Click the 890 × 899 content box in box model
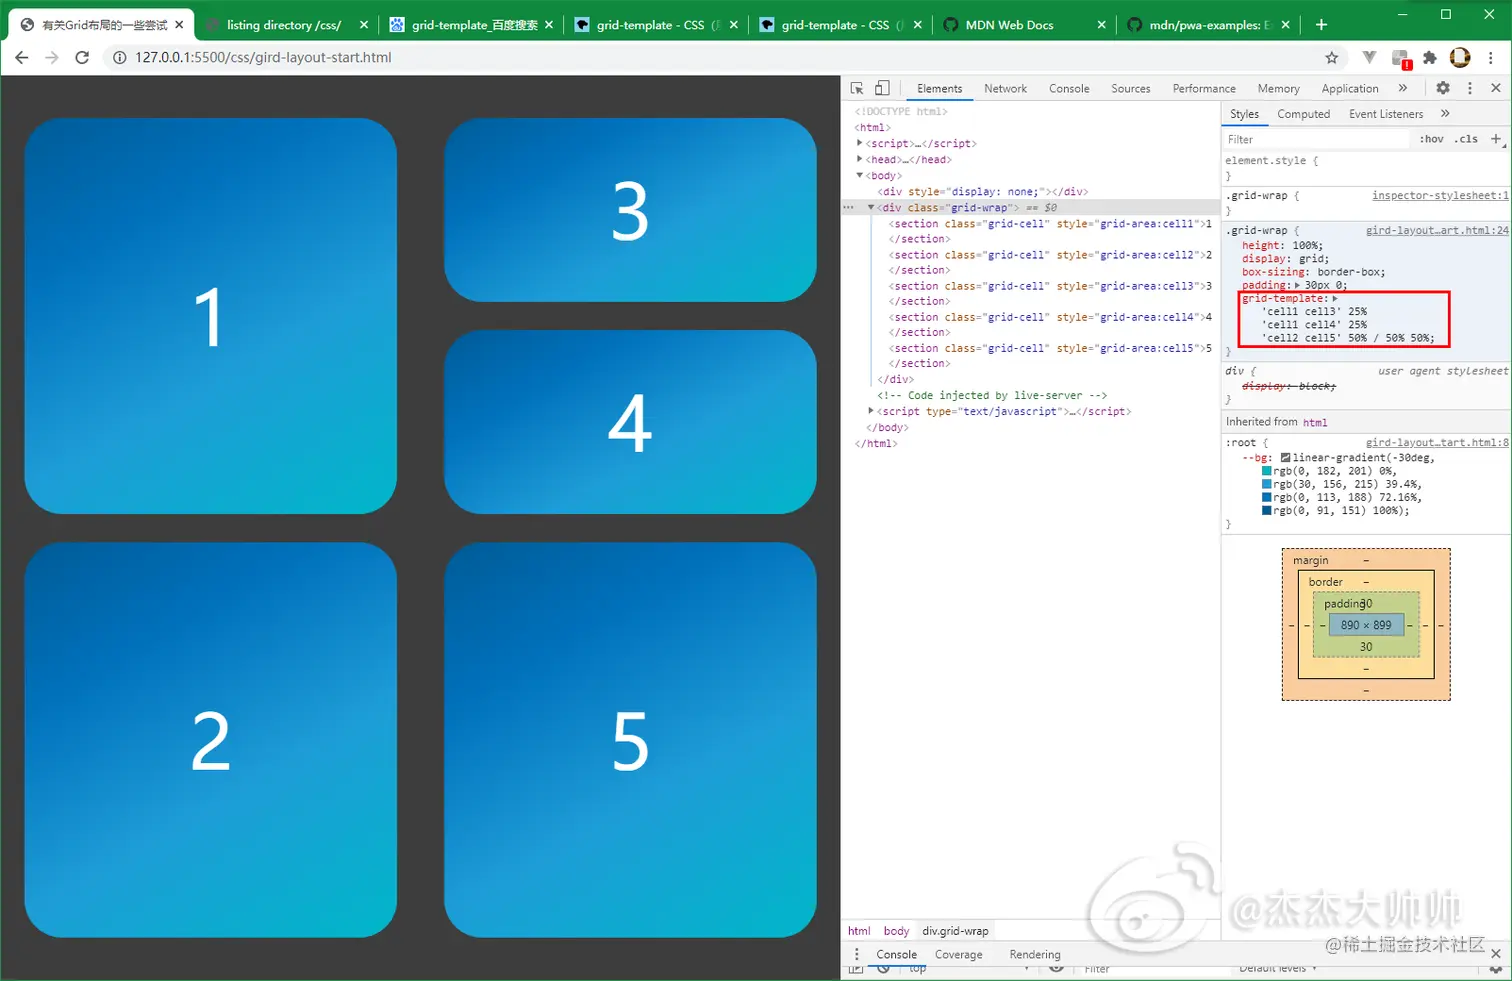 [x=1366, y=625]
